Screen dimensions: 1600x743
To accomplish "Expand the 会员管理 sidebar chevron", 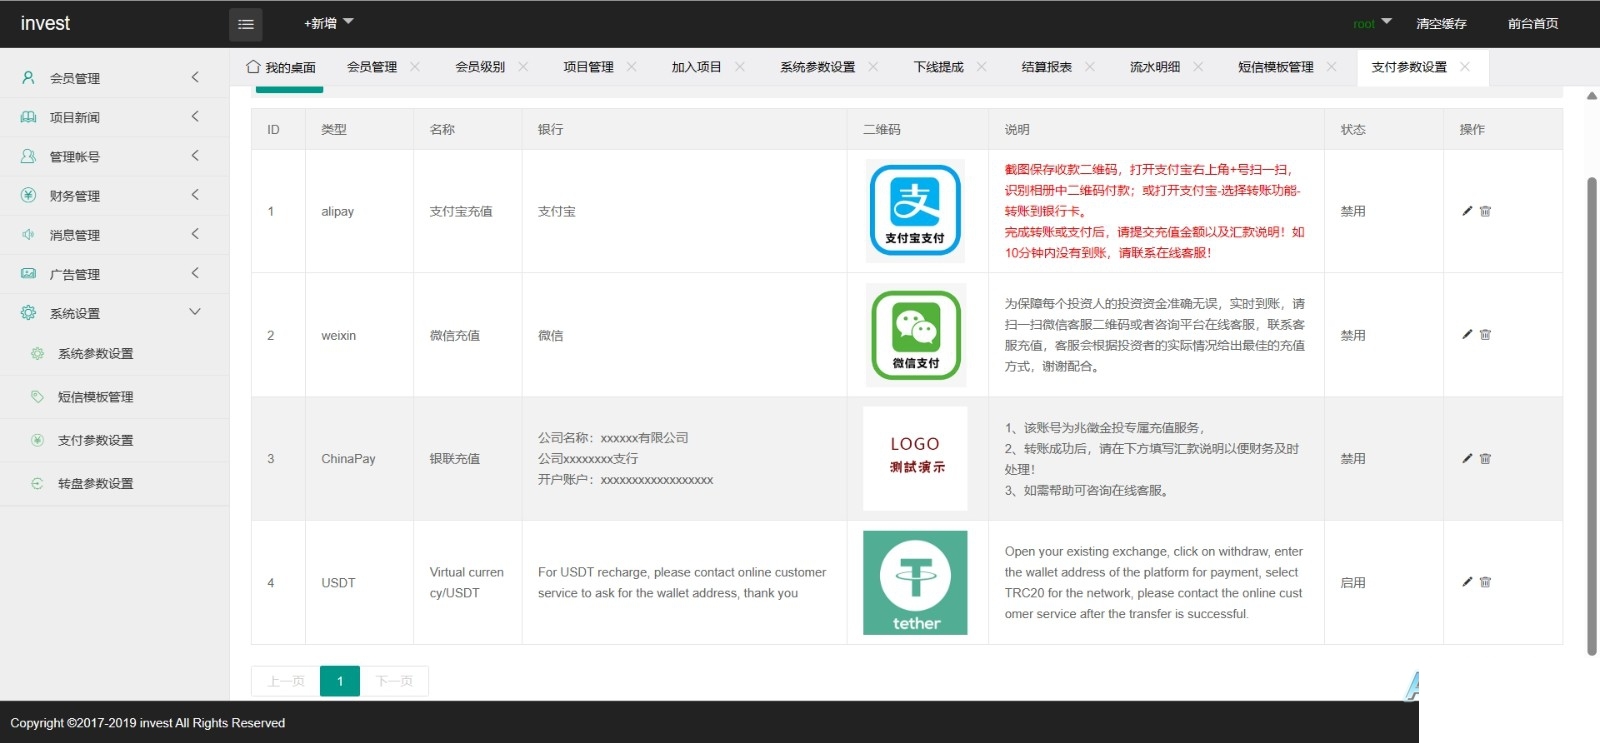I will (x=195, y=77).
